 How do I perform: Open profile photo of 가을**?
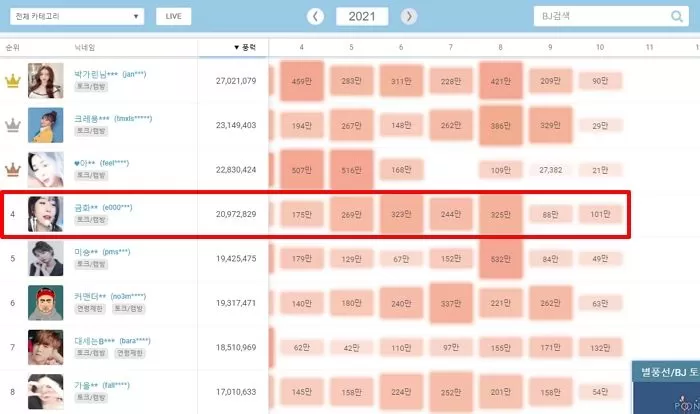[46, 392]
